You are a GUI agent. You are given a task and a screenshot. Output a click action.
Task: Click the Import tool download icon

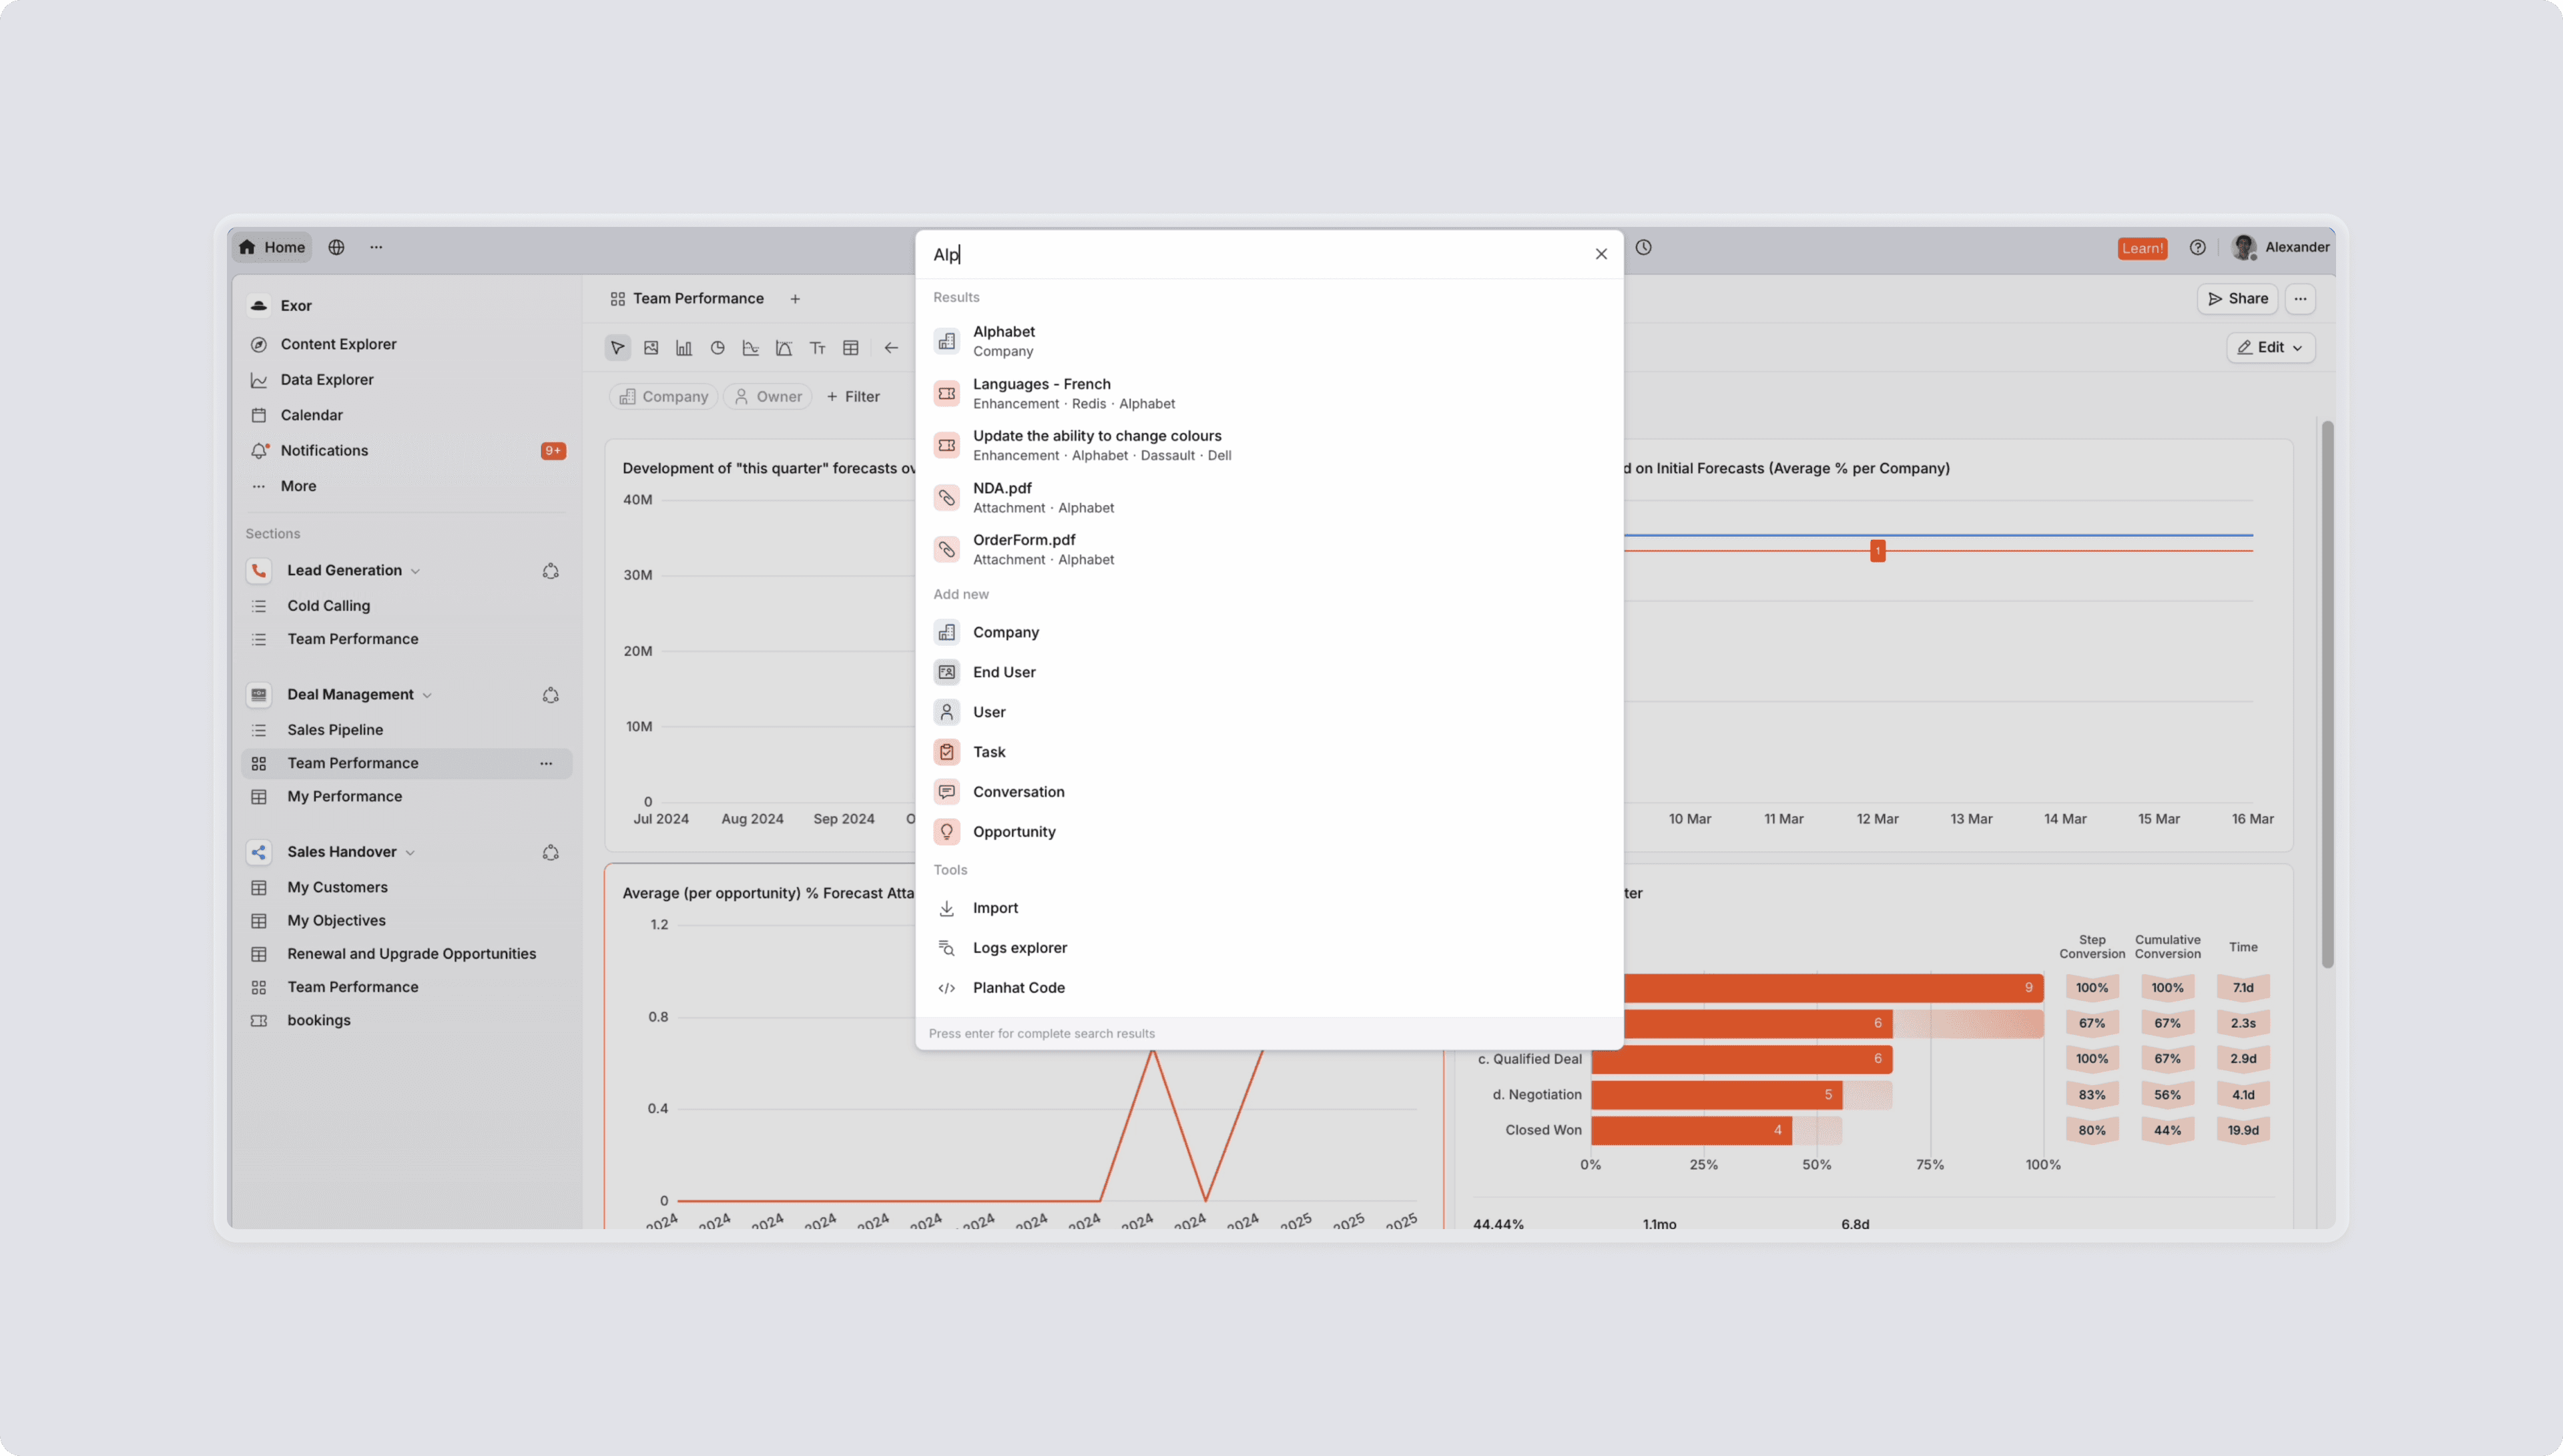point(946,908)
